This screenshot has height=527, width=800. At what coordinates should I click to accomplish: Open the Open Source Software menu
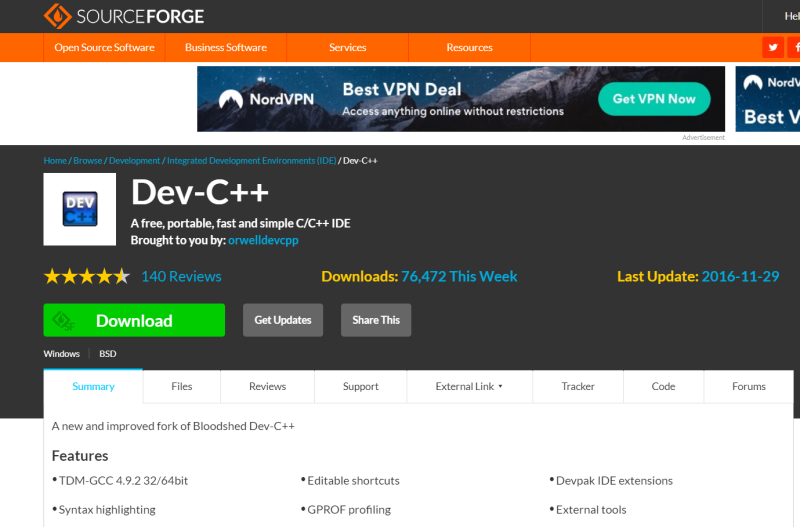click(x=104, y=47)
